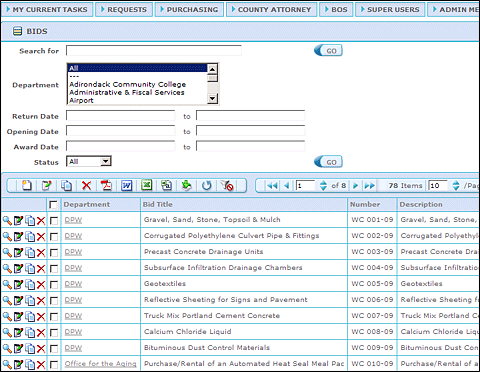
Task: Click the GO button beside Search for
Action: (x=328, y=51)
